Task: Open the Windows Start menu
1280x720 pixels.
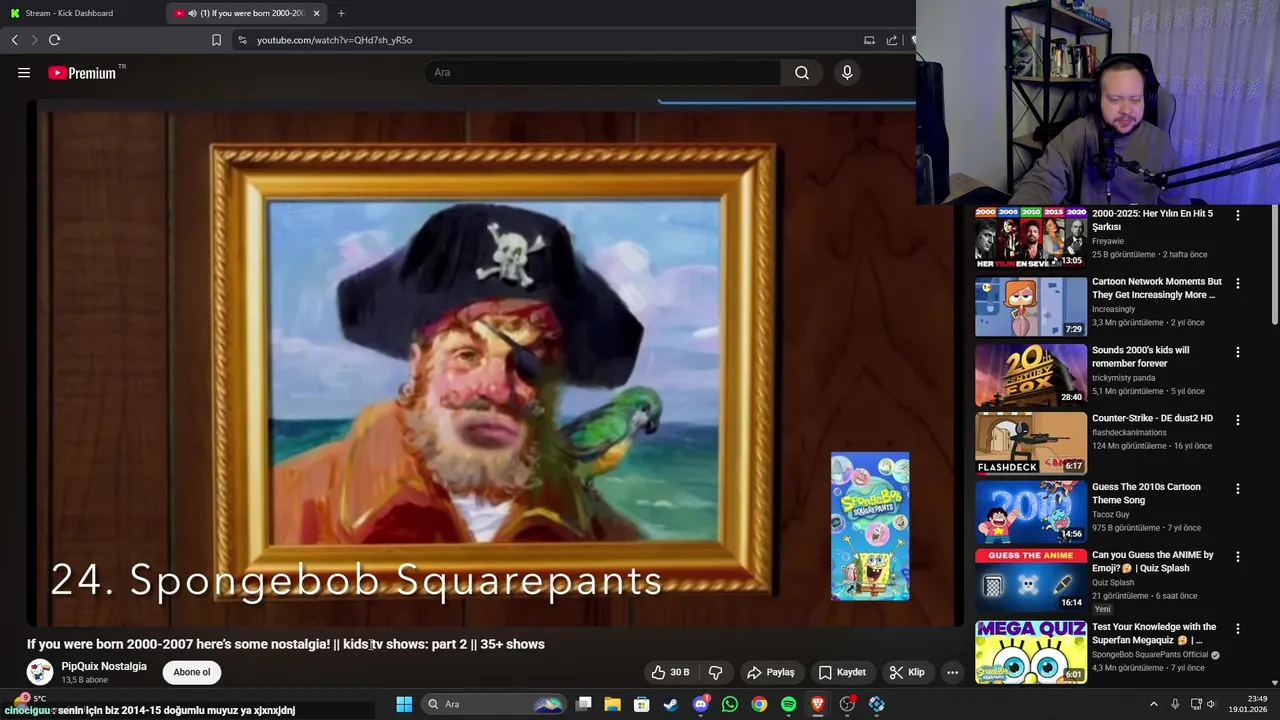Action: point(404,704)
